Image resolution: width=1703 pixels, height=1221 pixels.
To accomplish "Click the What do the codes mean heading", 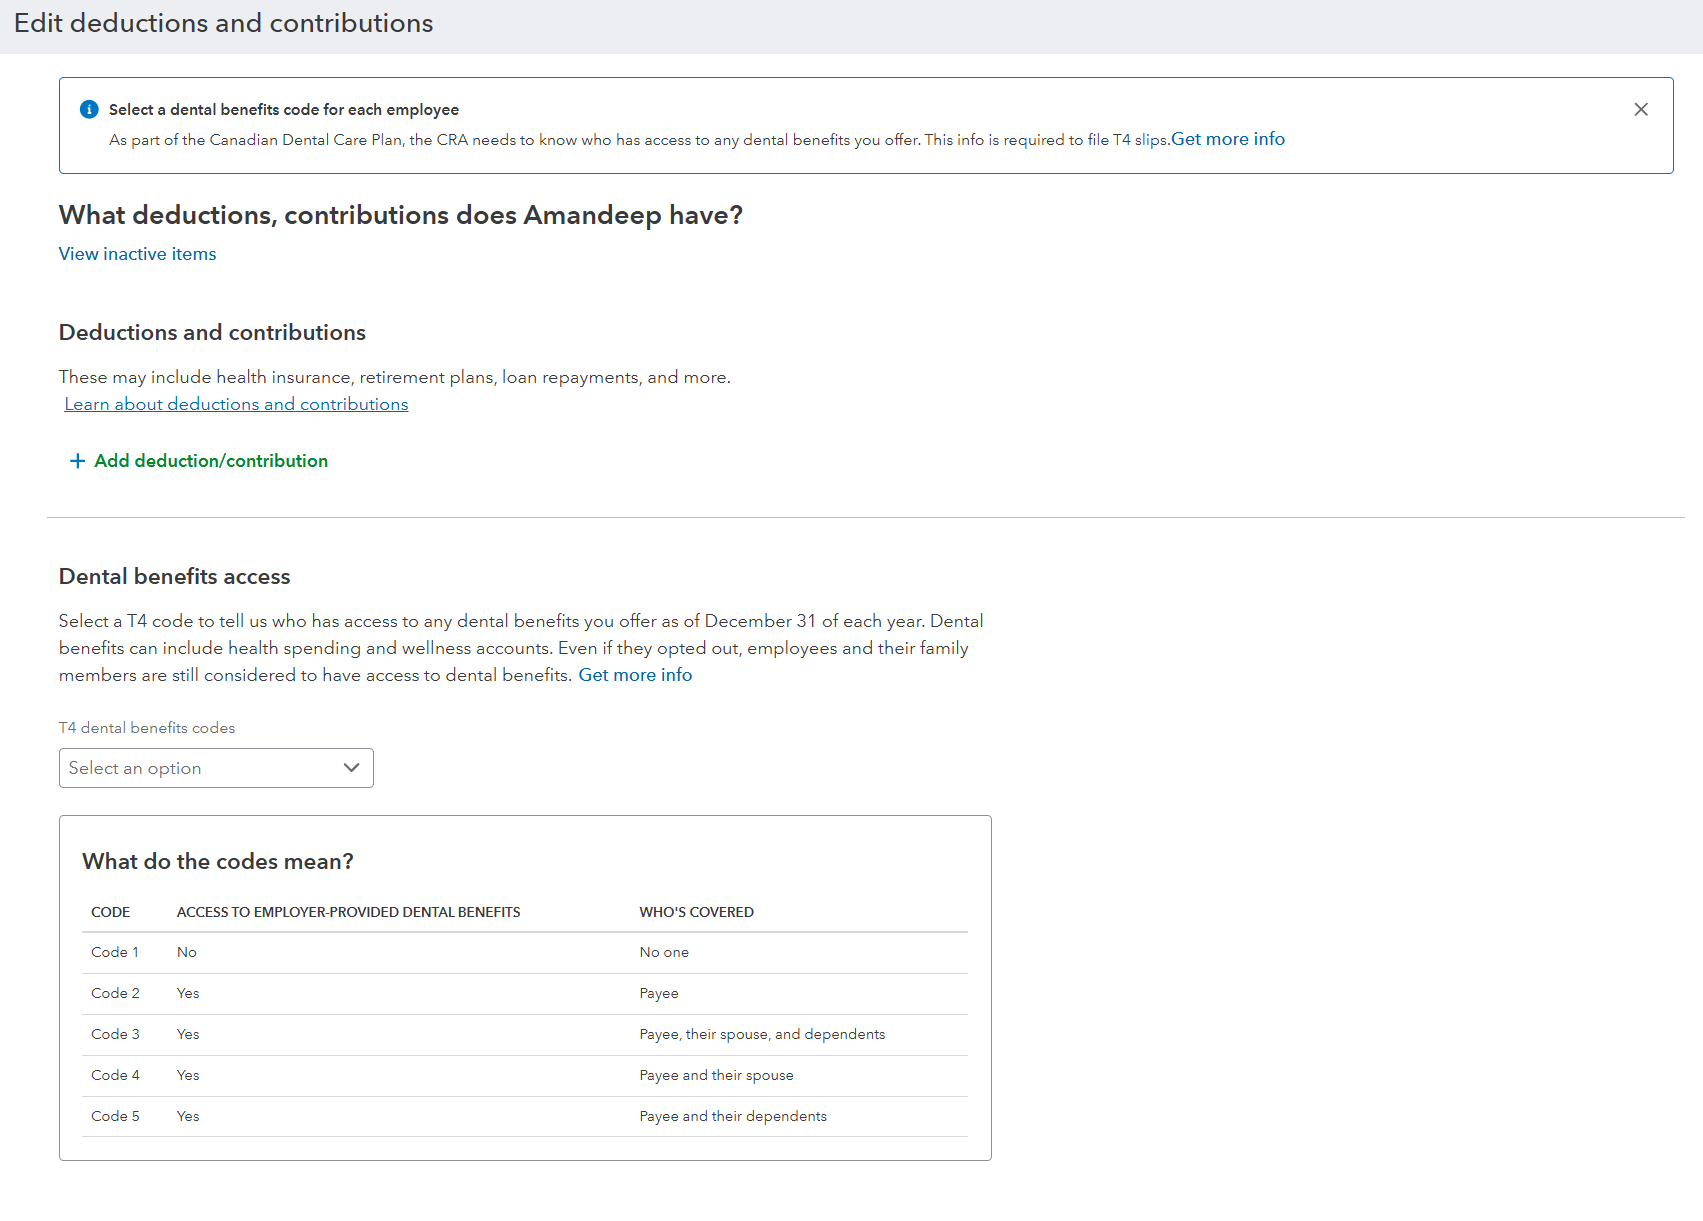I will point(218,861).
